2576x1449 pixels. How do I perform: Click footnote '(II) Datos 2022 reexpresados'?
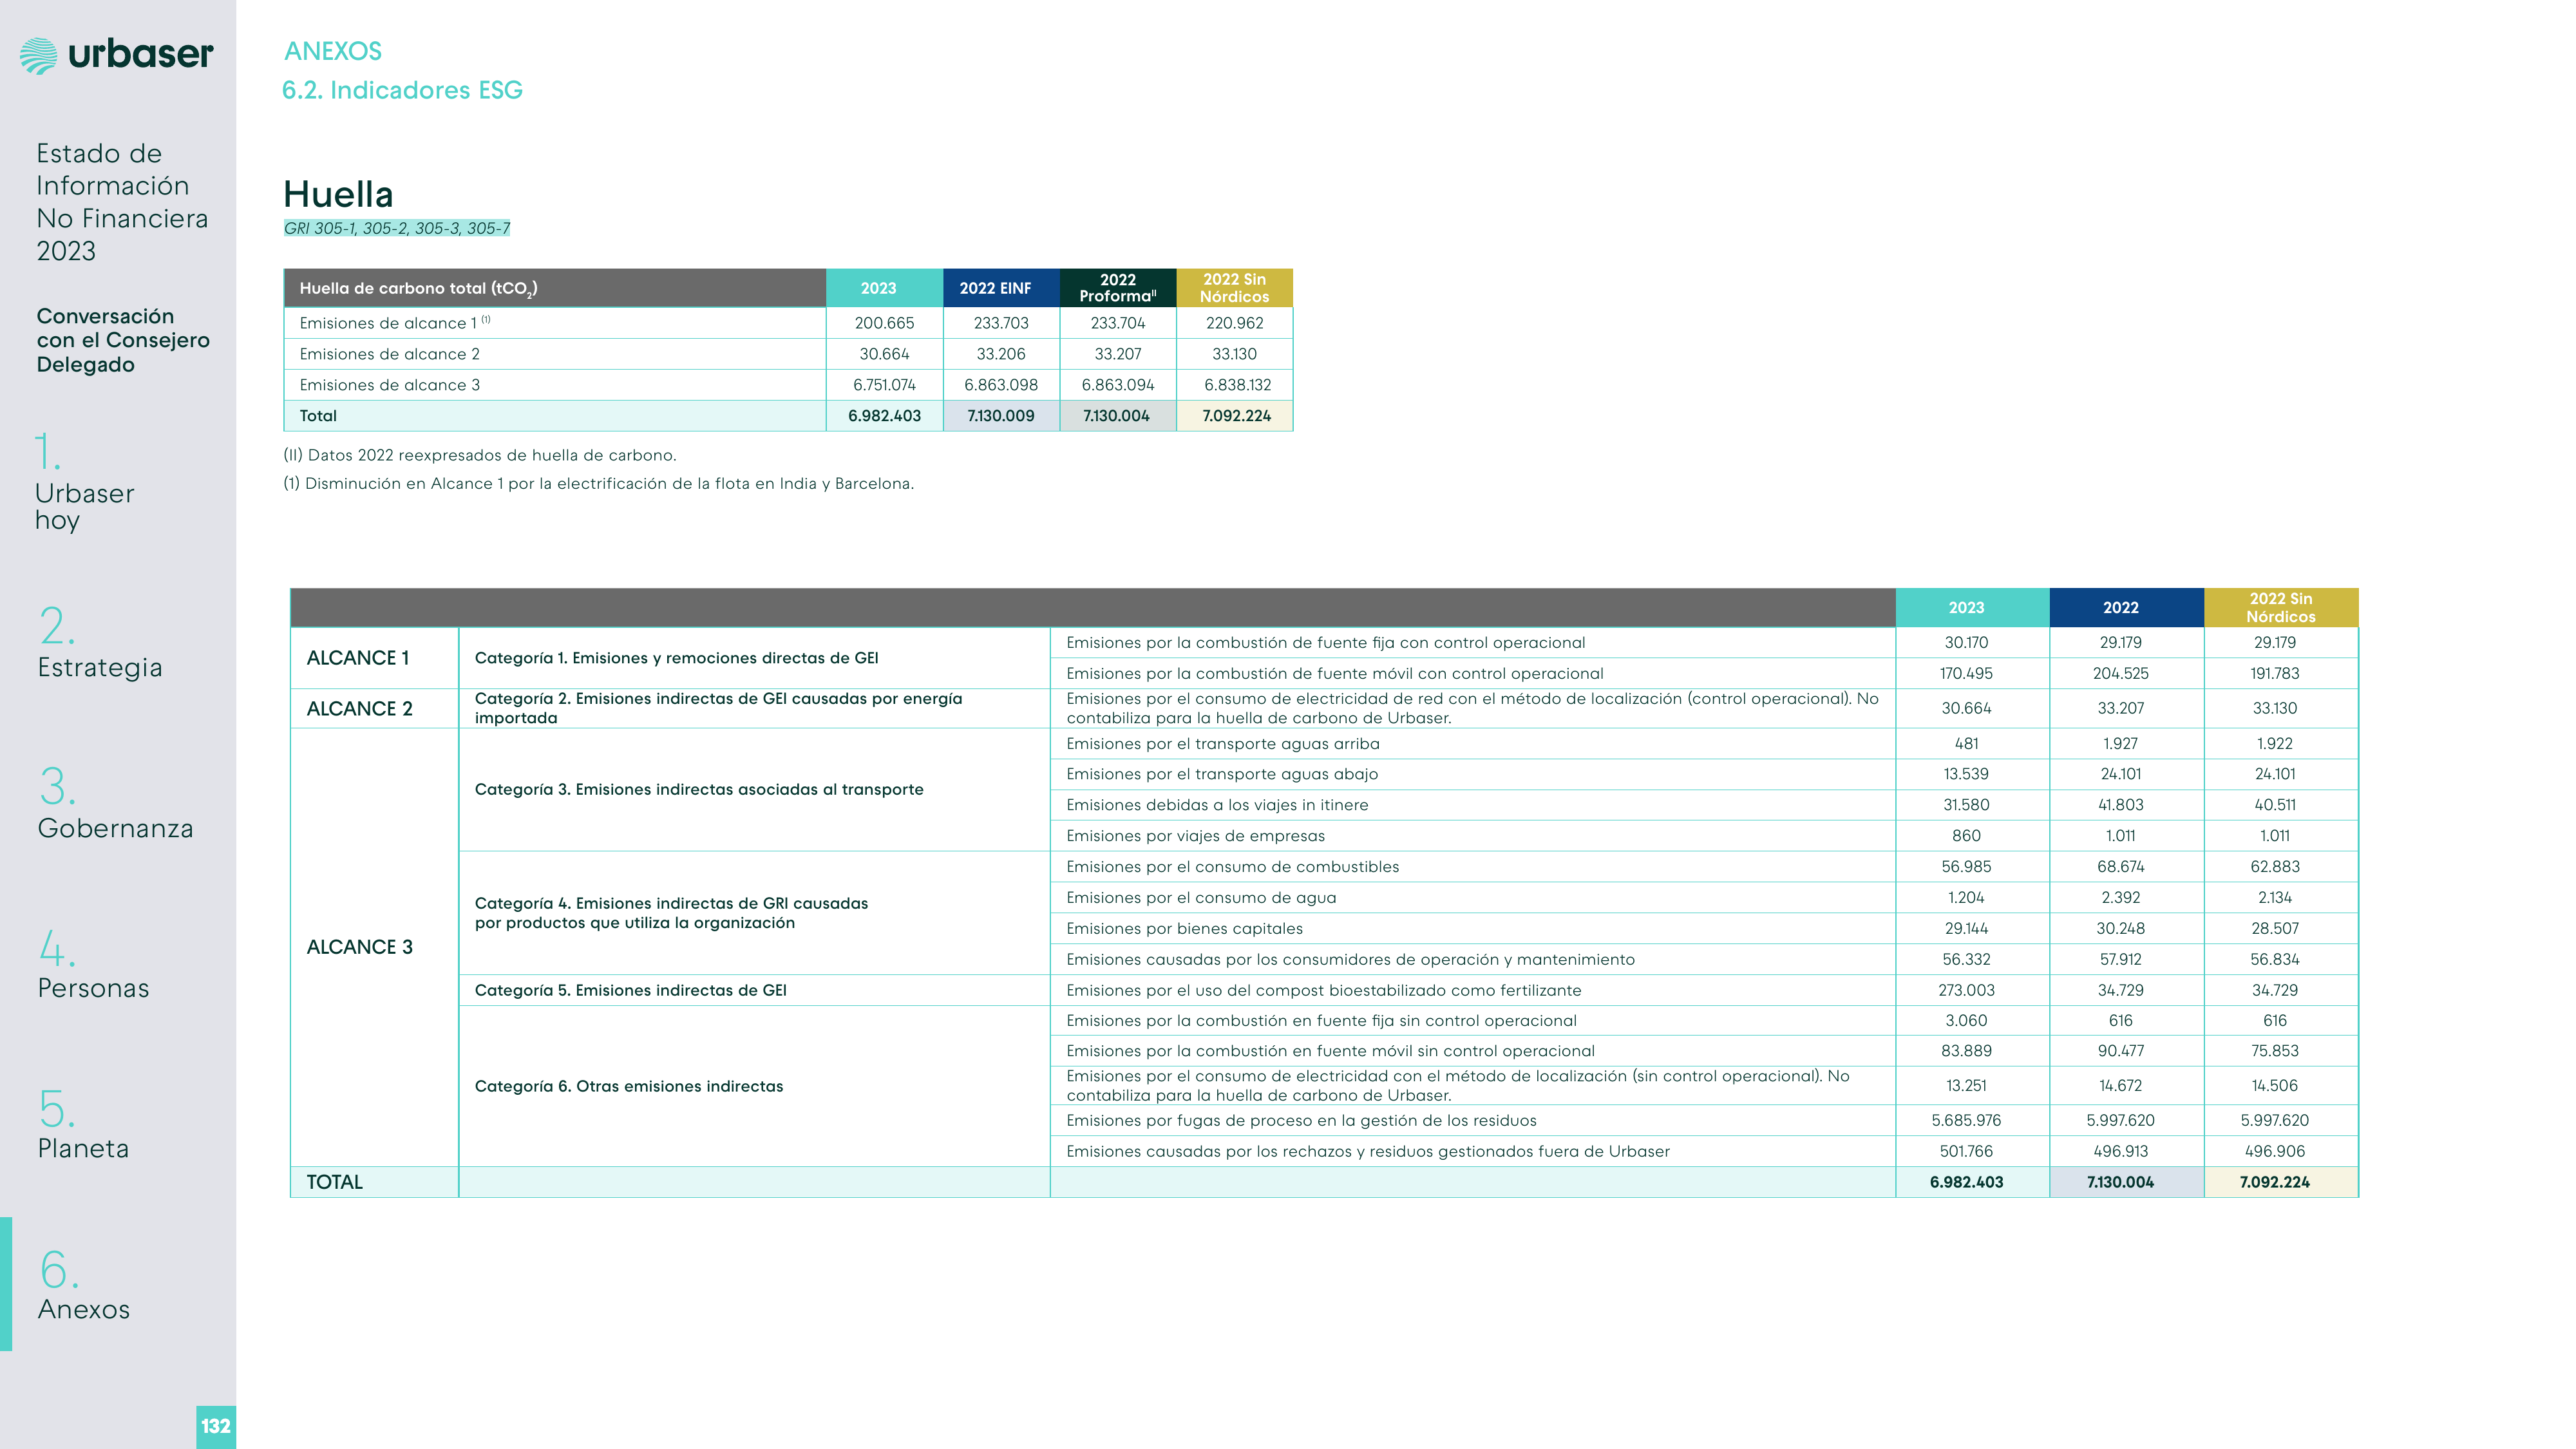[x=480, y=455]
